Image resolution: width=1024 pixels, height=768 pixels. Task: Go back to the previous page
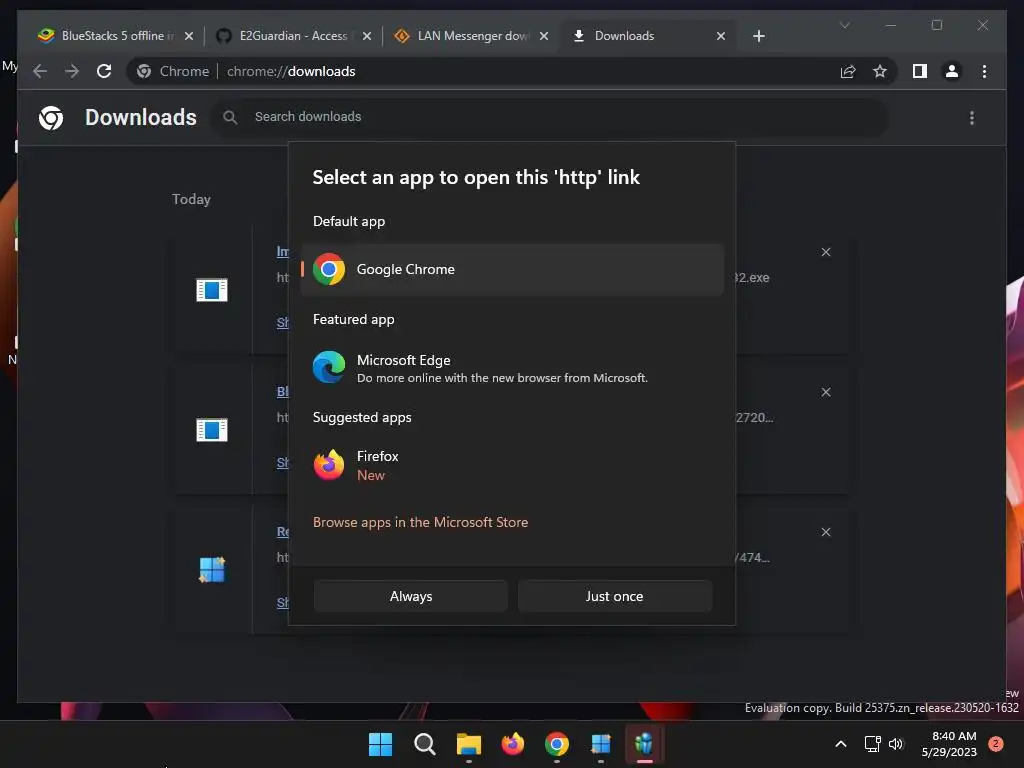(40, 71)
